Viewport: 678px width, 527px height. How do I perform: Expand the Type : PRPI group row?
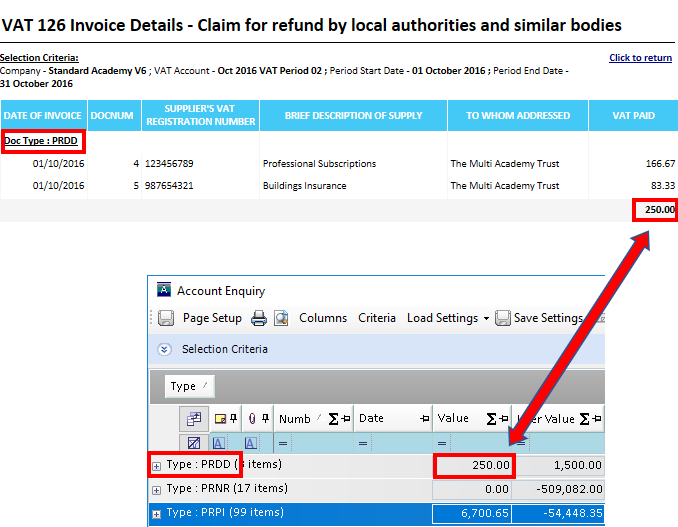[157, 513]
